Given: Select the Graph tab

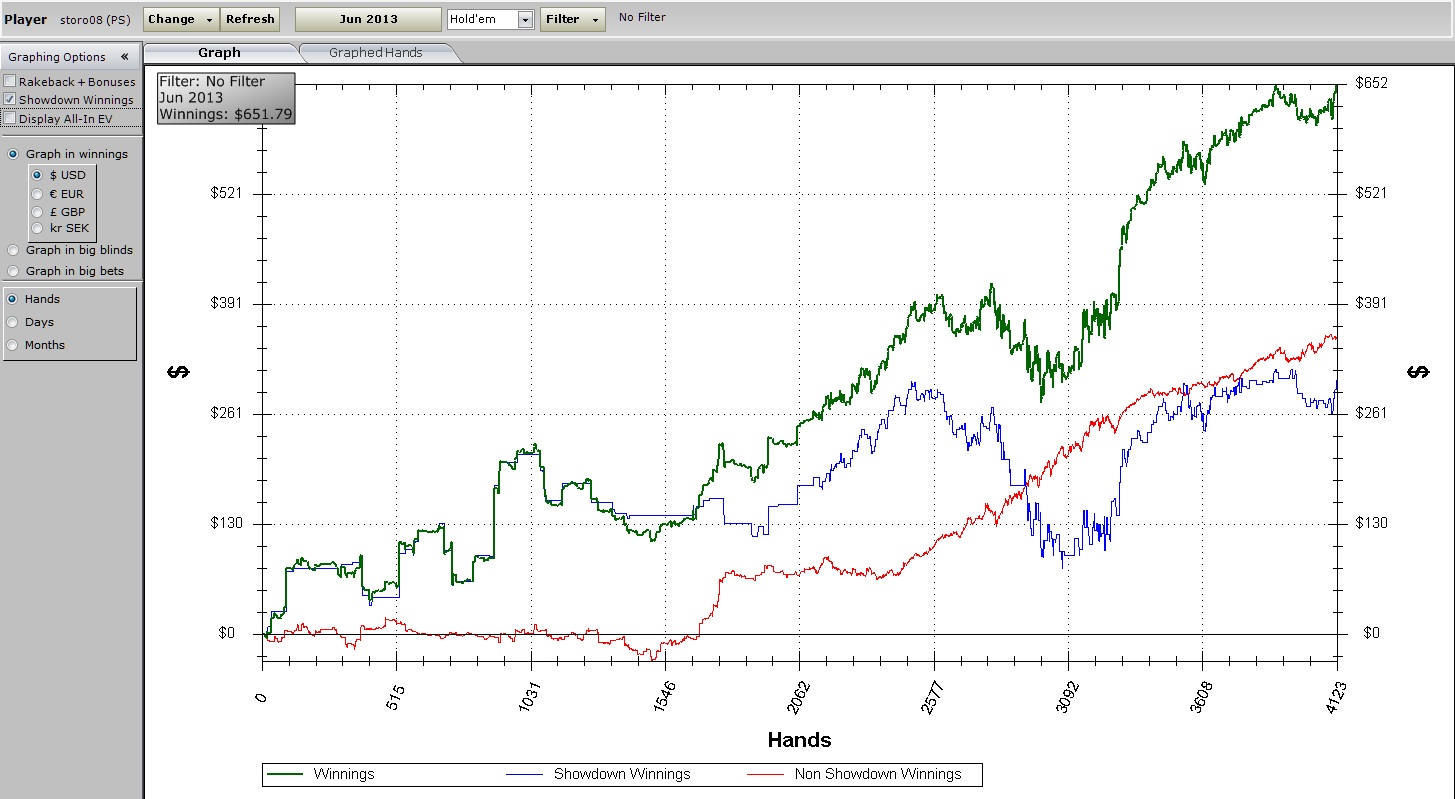Looking at the screenshot, I should coord(219,53).
